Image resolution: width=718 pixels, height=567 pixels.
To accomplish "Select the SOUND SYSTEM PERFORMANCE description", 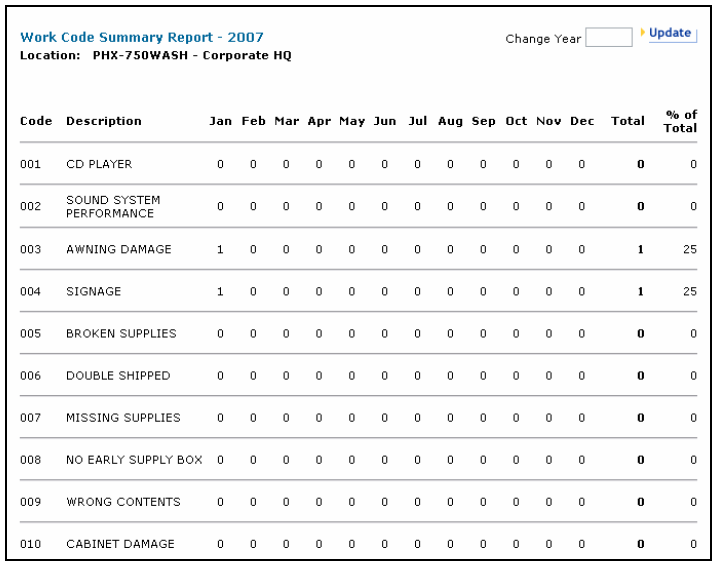I will click(x=113, y=206).
